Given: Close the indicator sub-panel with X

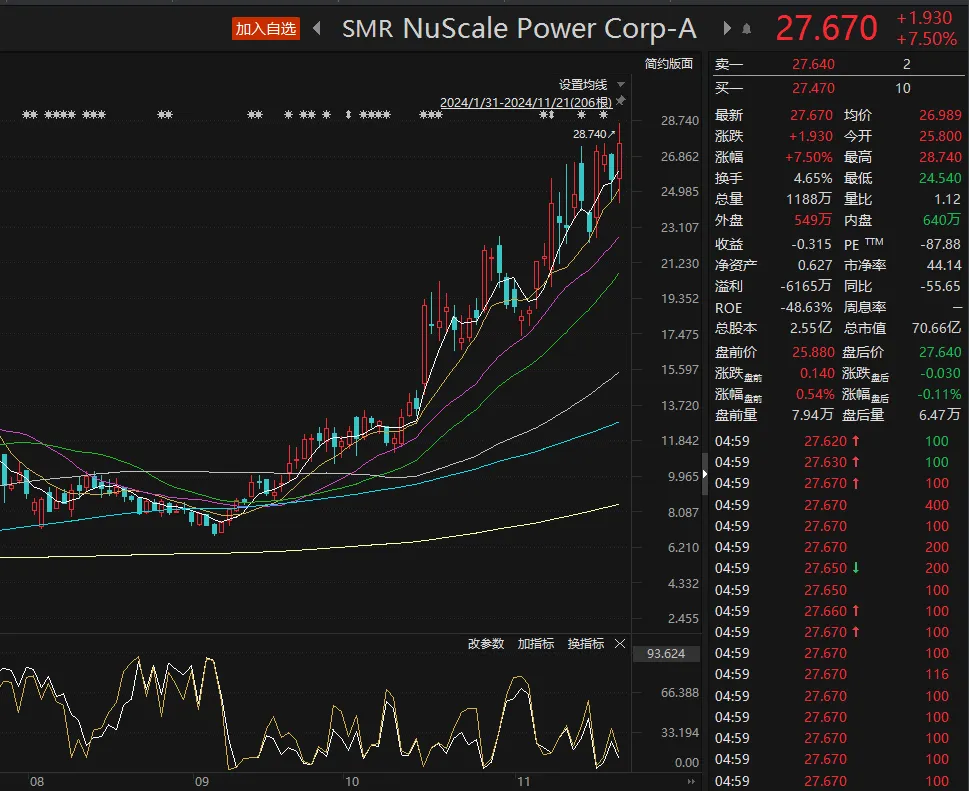Looking at the screenshot, I should 620,644.
